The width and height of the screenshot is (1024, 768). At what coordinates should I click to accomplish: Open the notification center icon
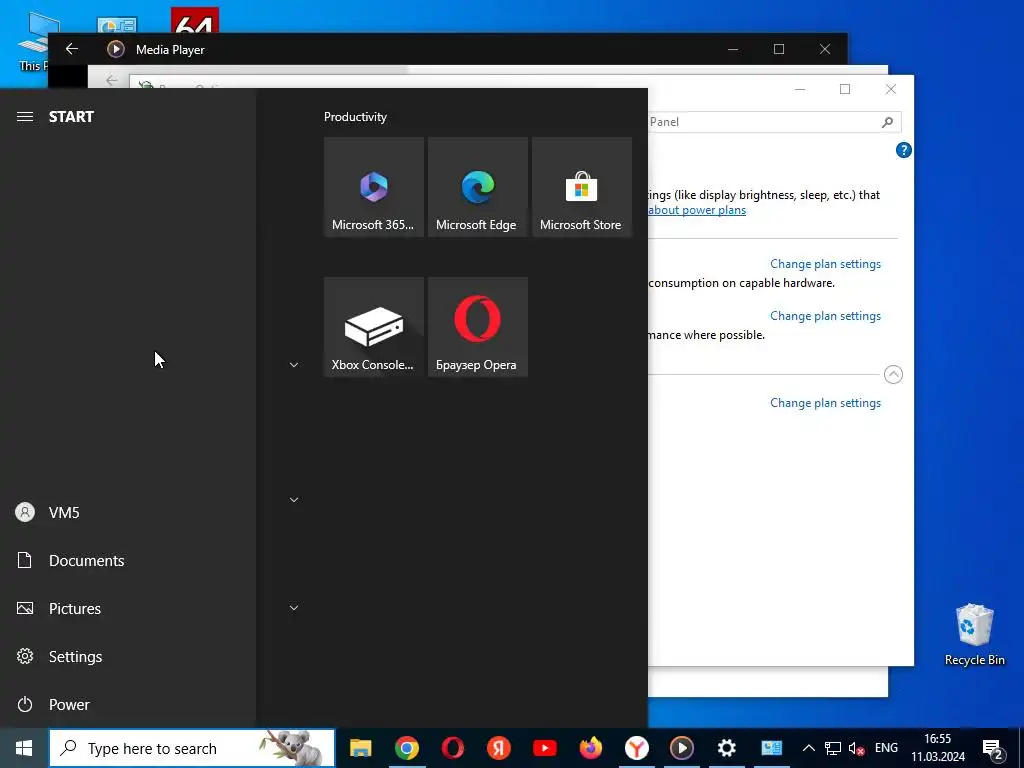click(993, 749)
